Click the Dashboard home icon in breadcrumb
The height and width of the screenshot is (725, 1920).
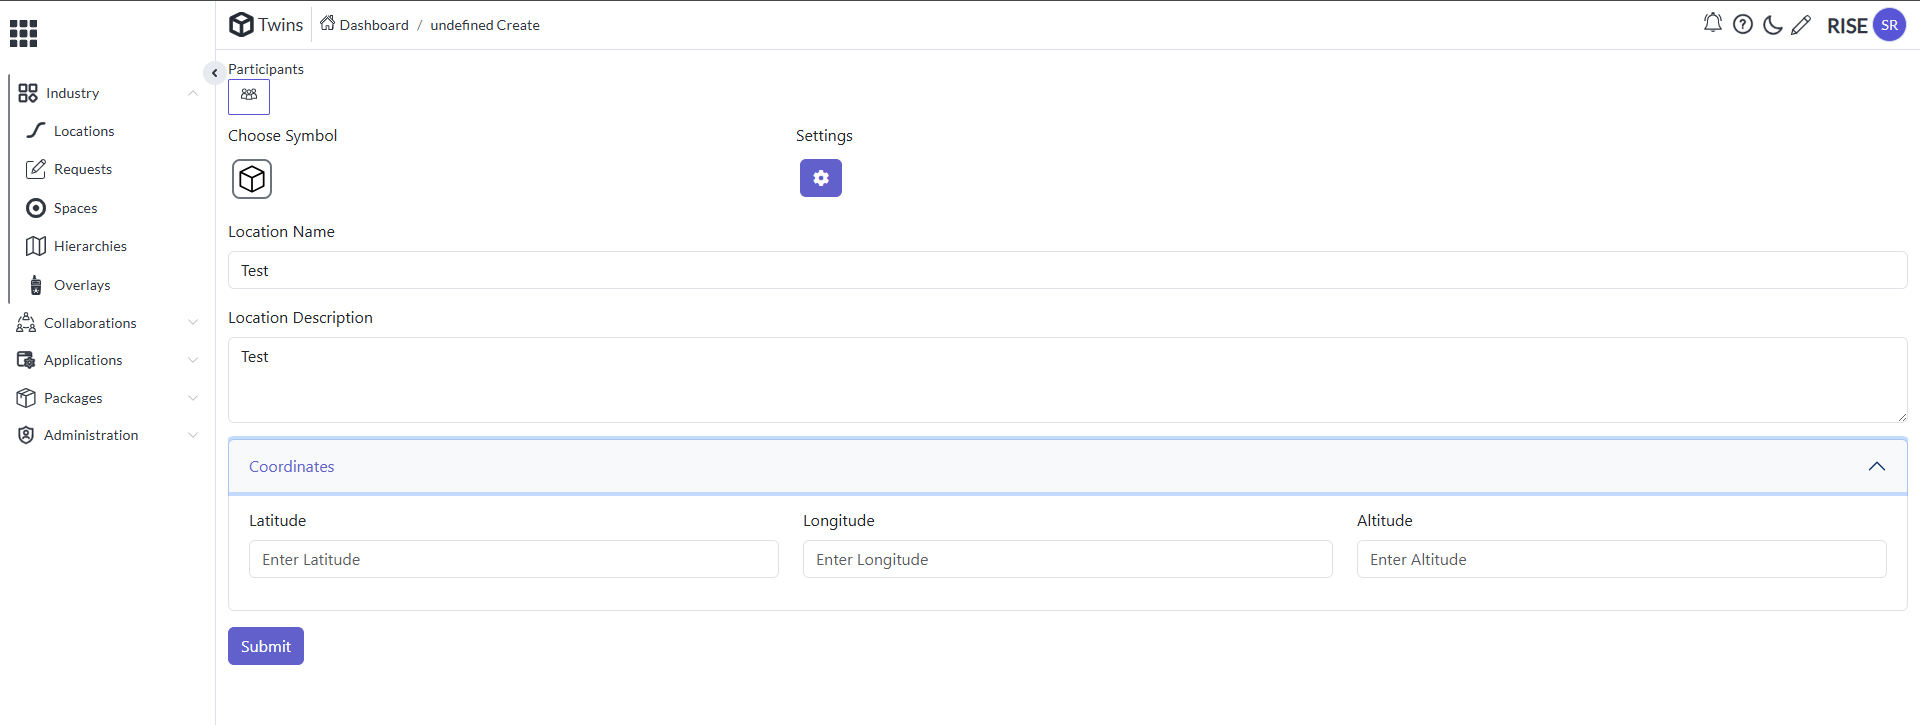327,23
